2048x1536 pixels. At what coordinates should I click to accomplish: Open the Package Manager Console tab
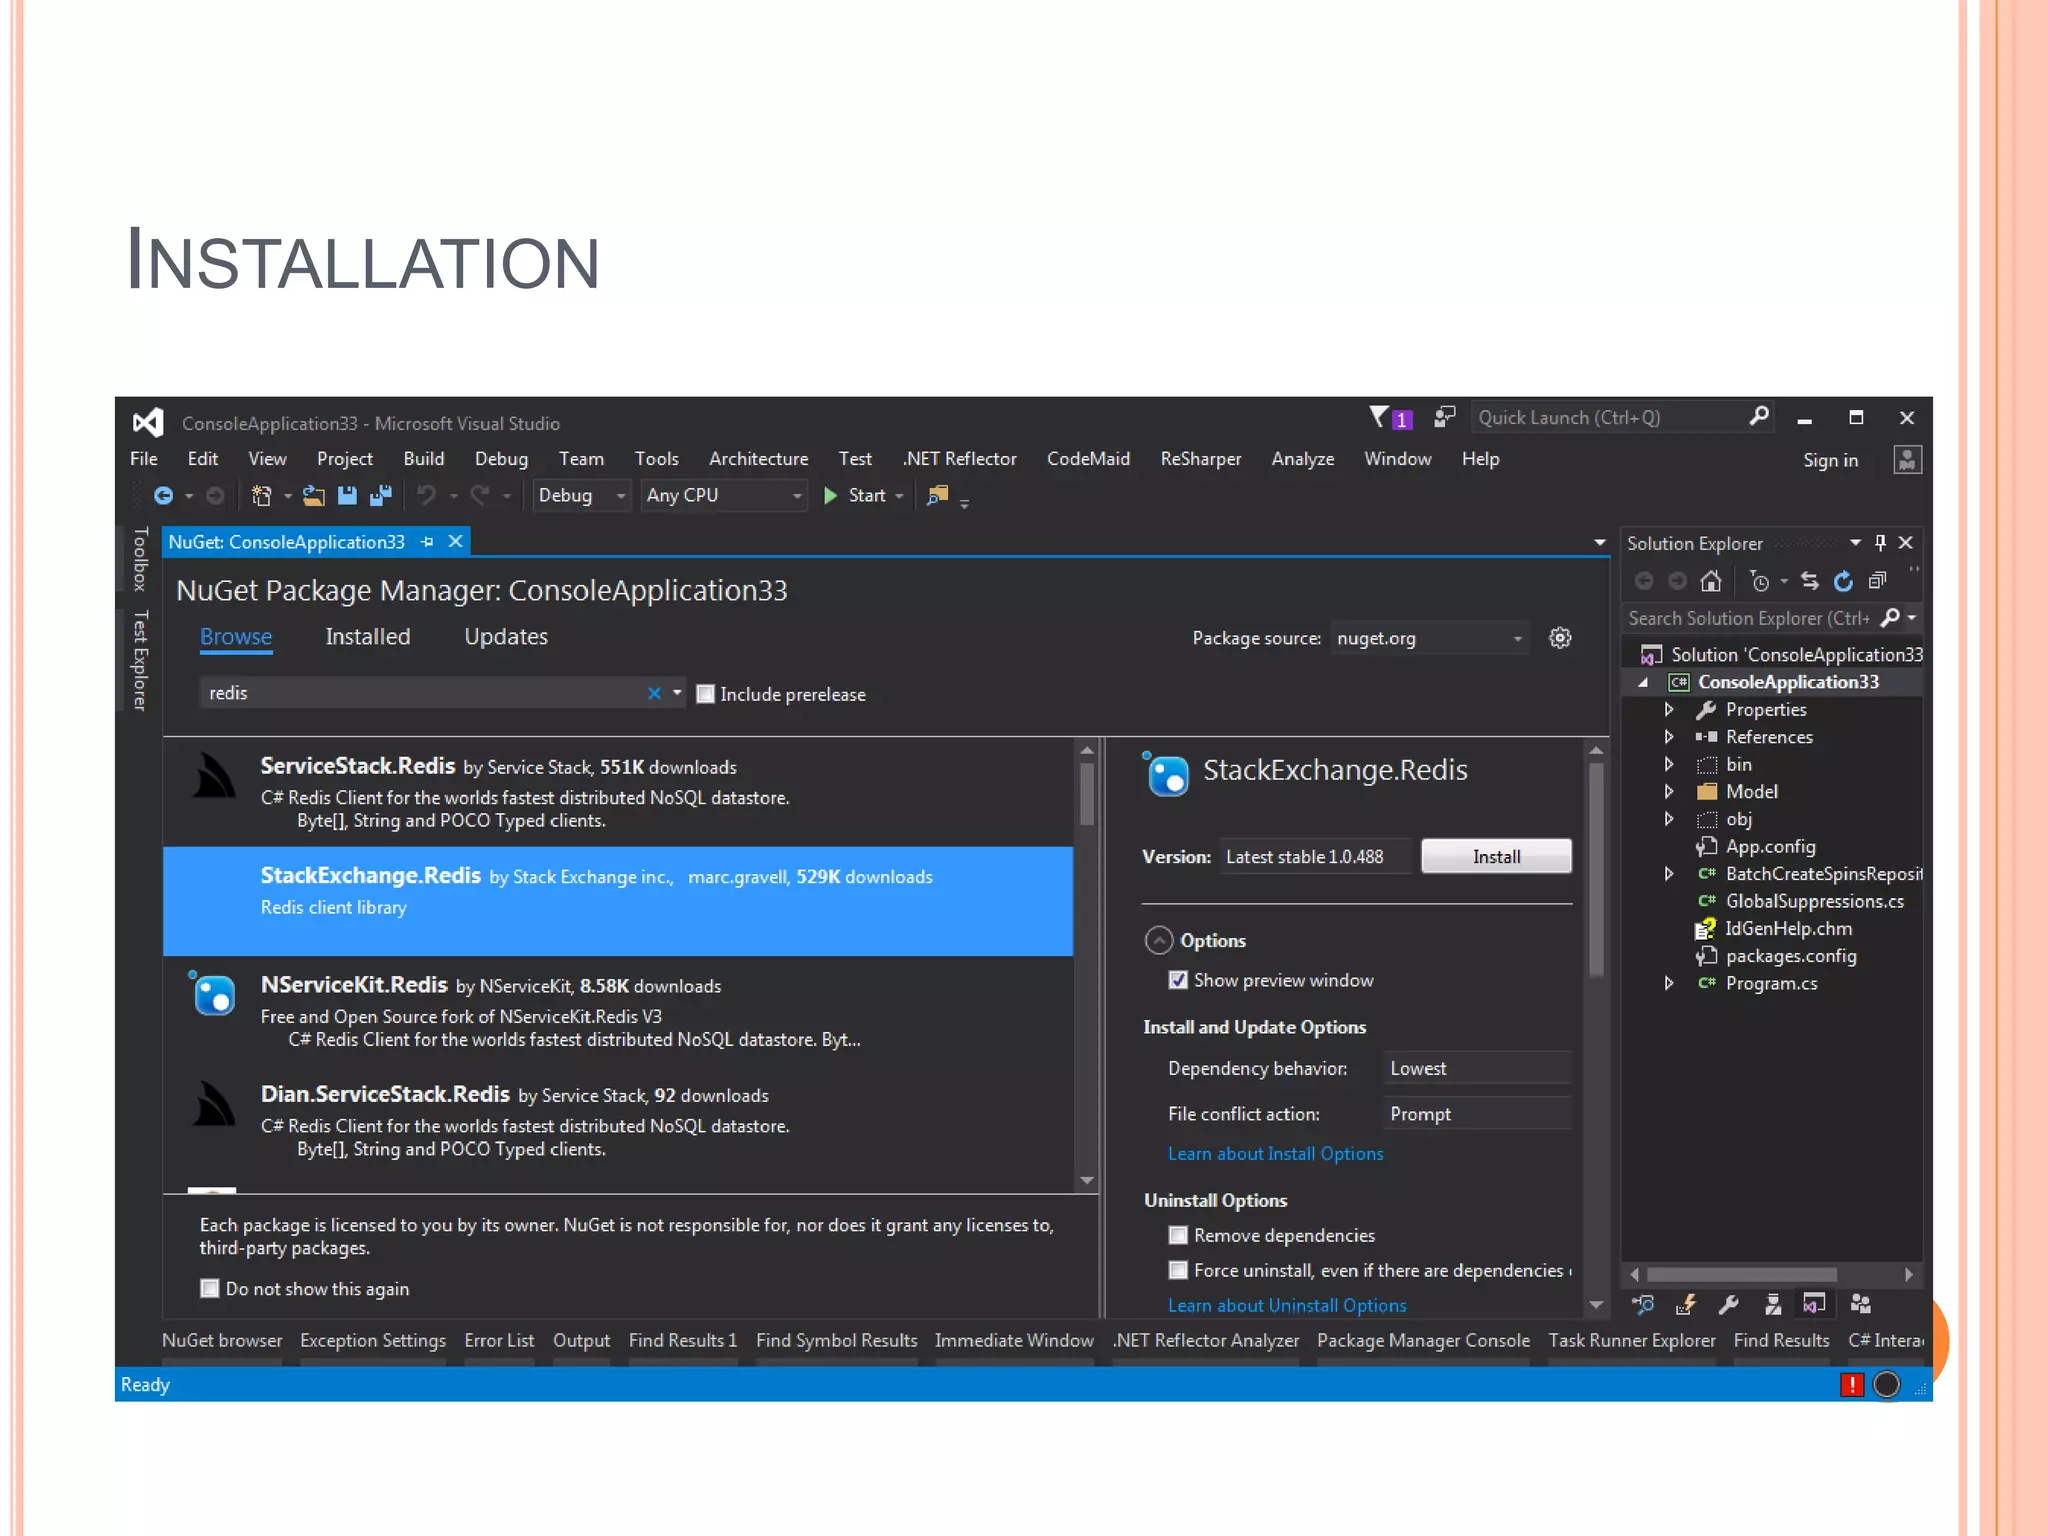point(1423,1340)
